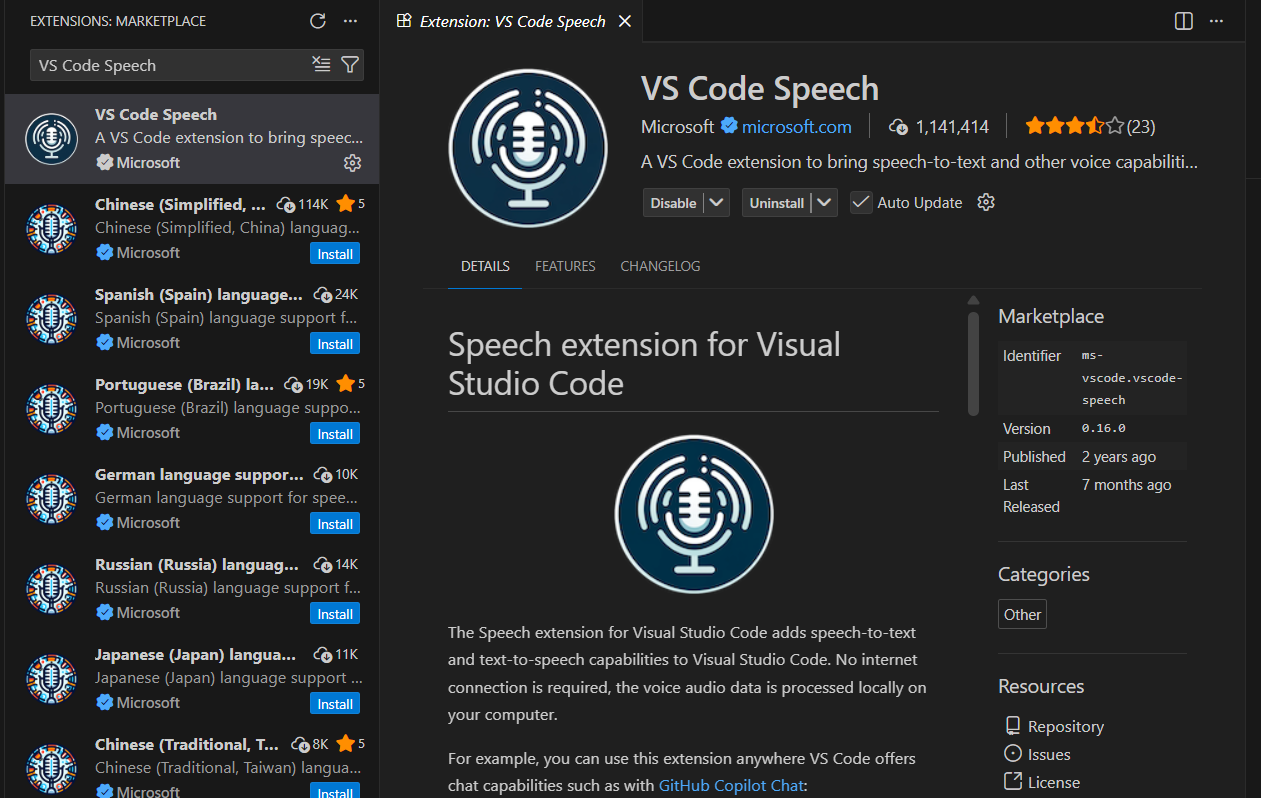Close the Extension: VS Code Speech tab

[625, 21]
